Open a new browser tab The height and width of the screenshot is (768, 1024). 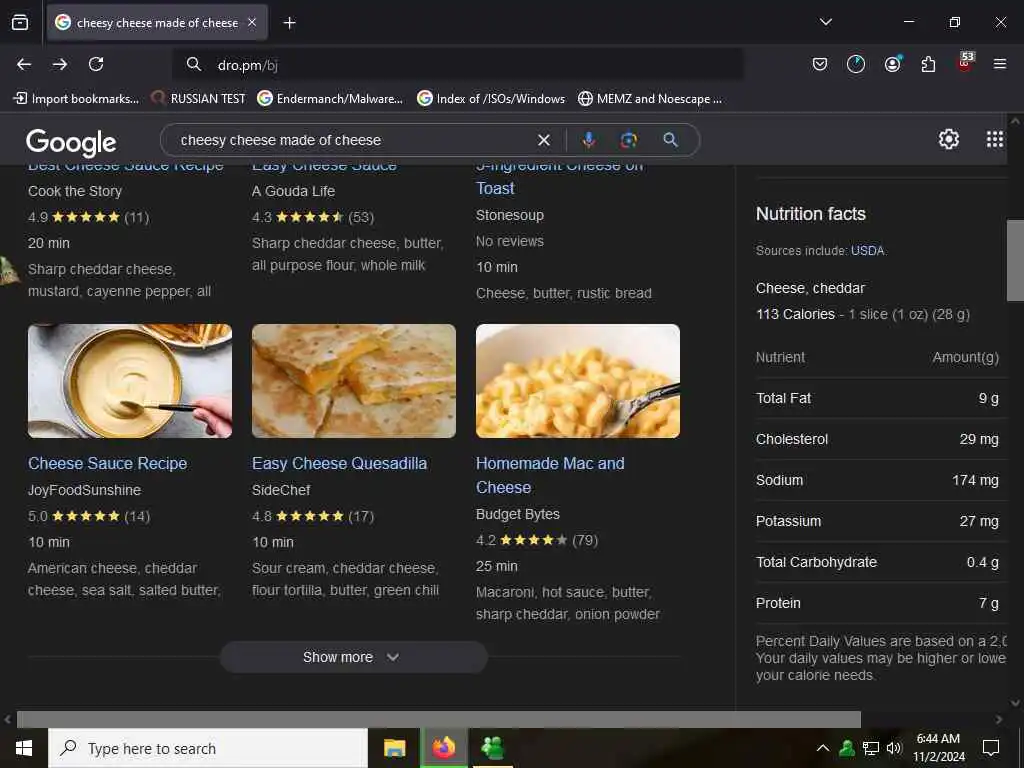coord(289,23)
